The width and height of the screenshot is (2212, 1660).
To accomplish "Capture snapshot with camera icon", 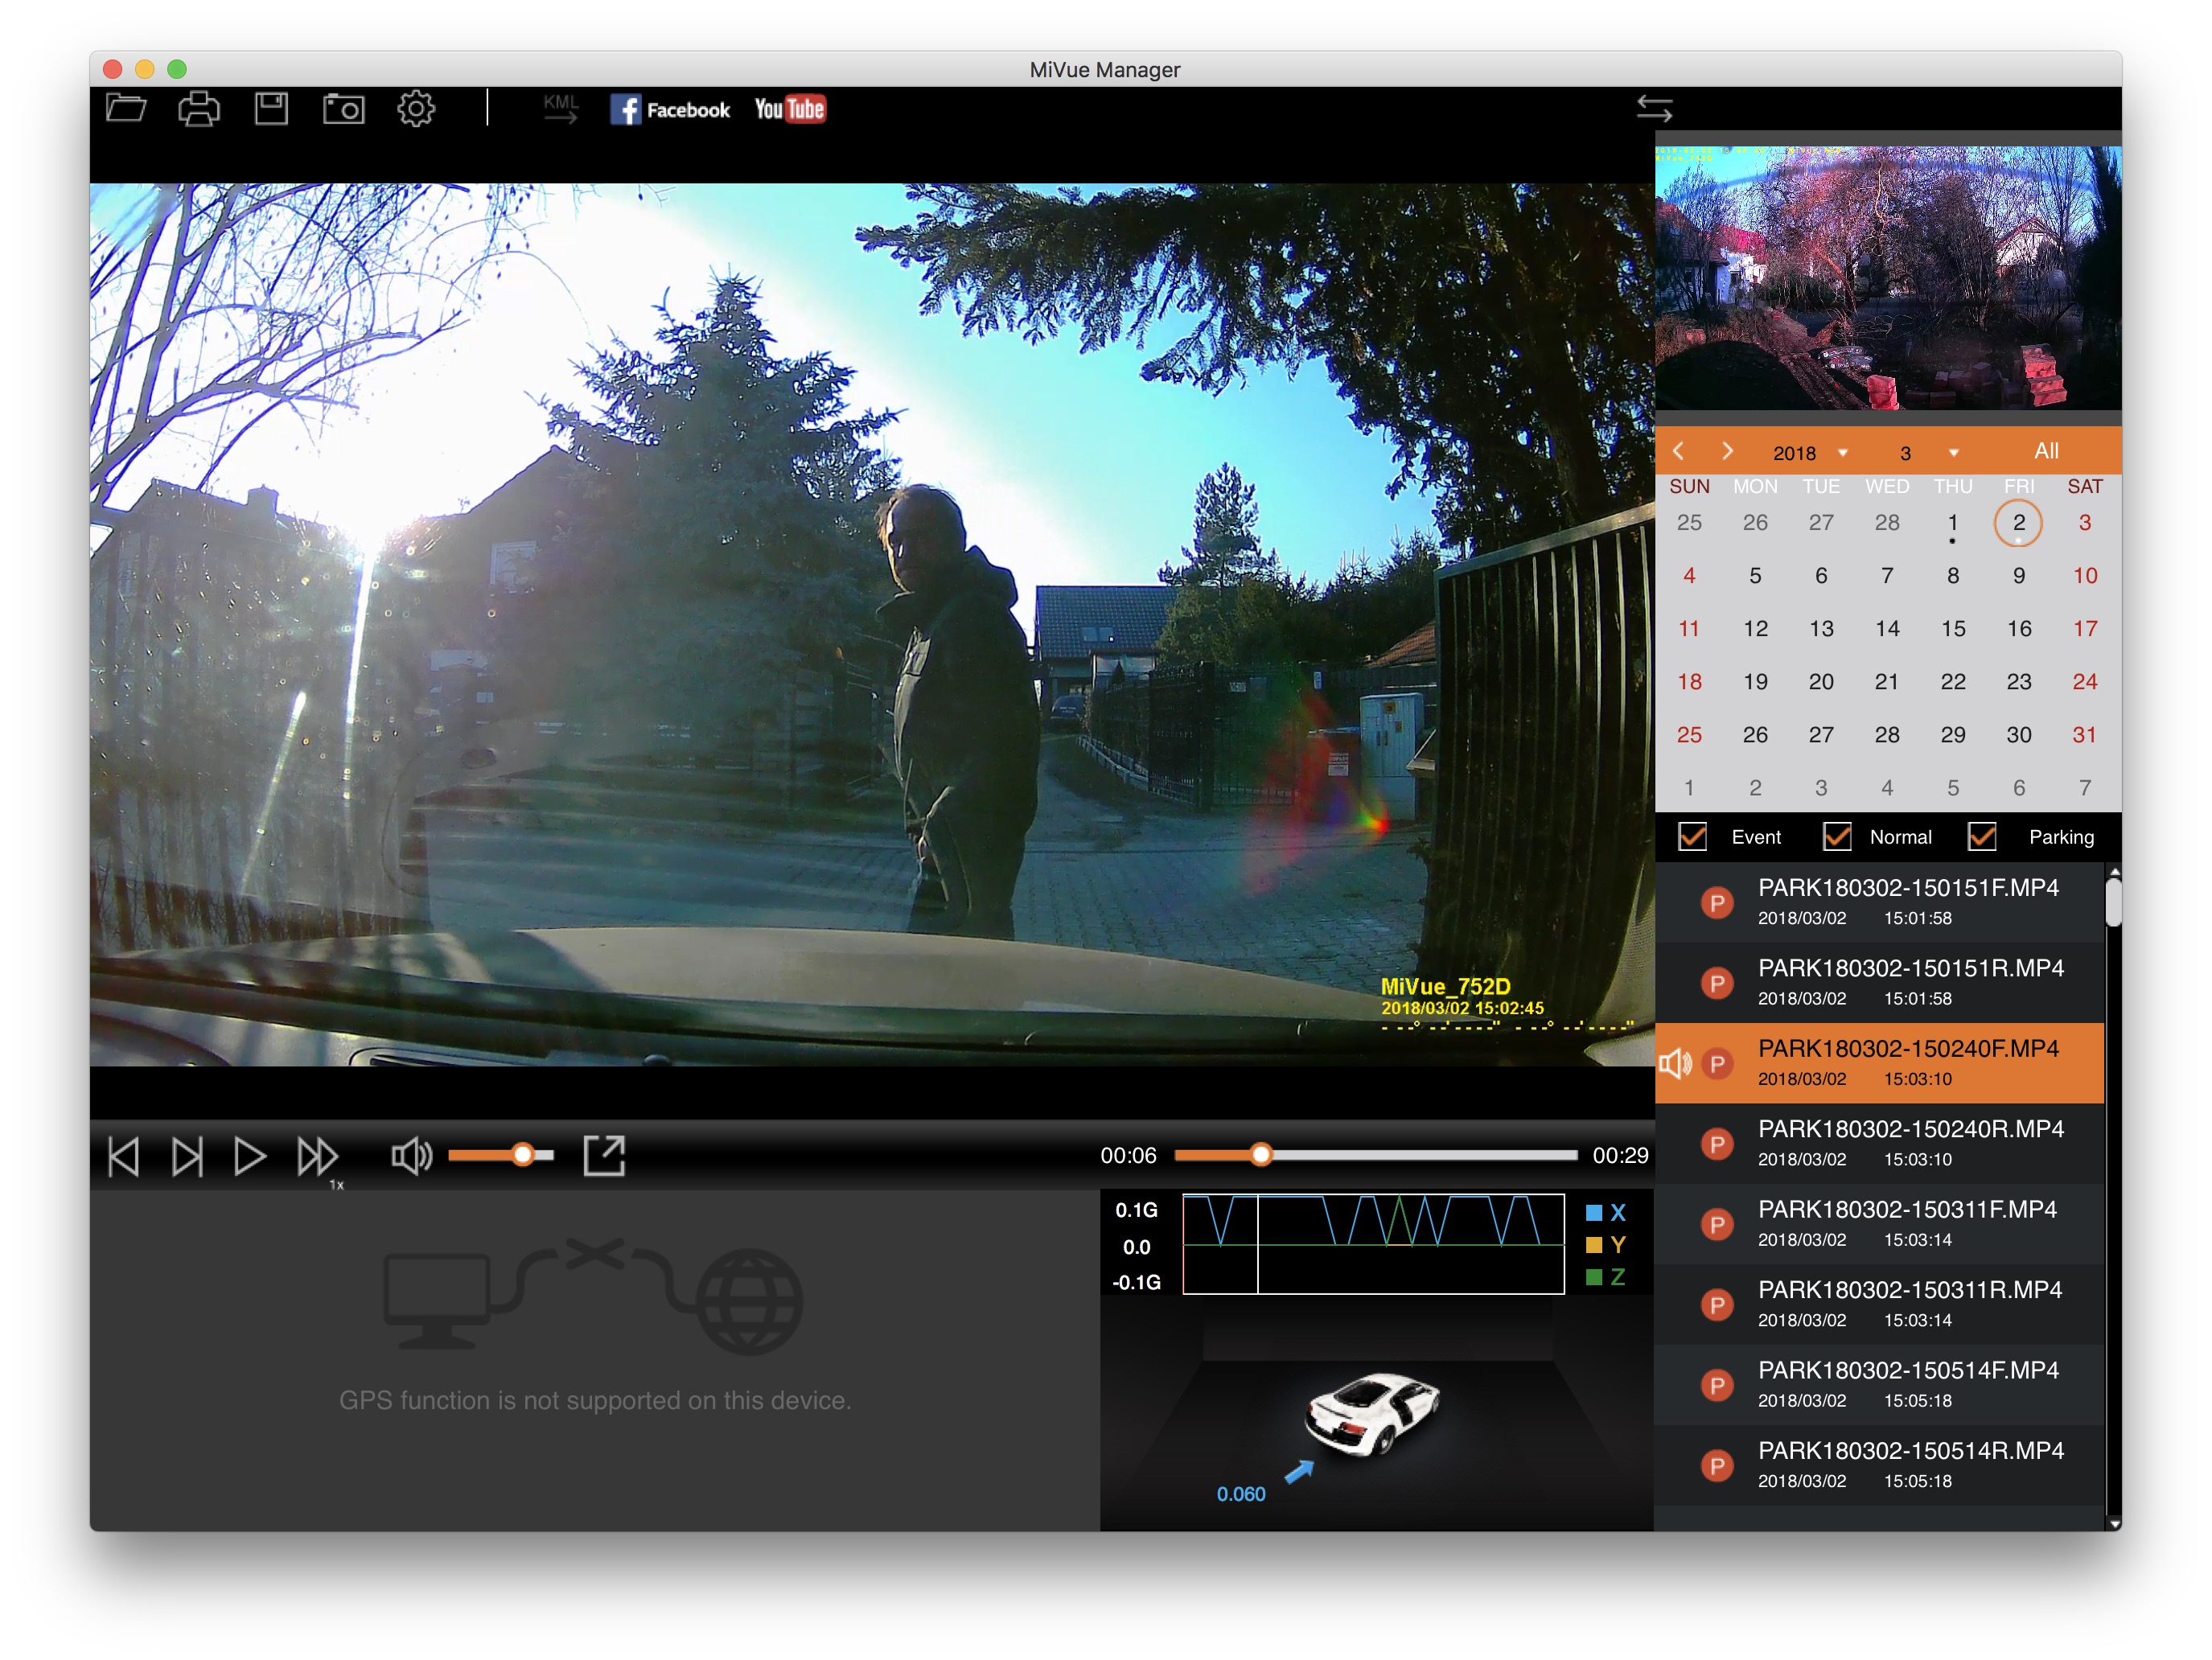I will tap(343, 108).
